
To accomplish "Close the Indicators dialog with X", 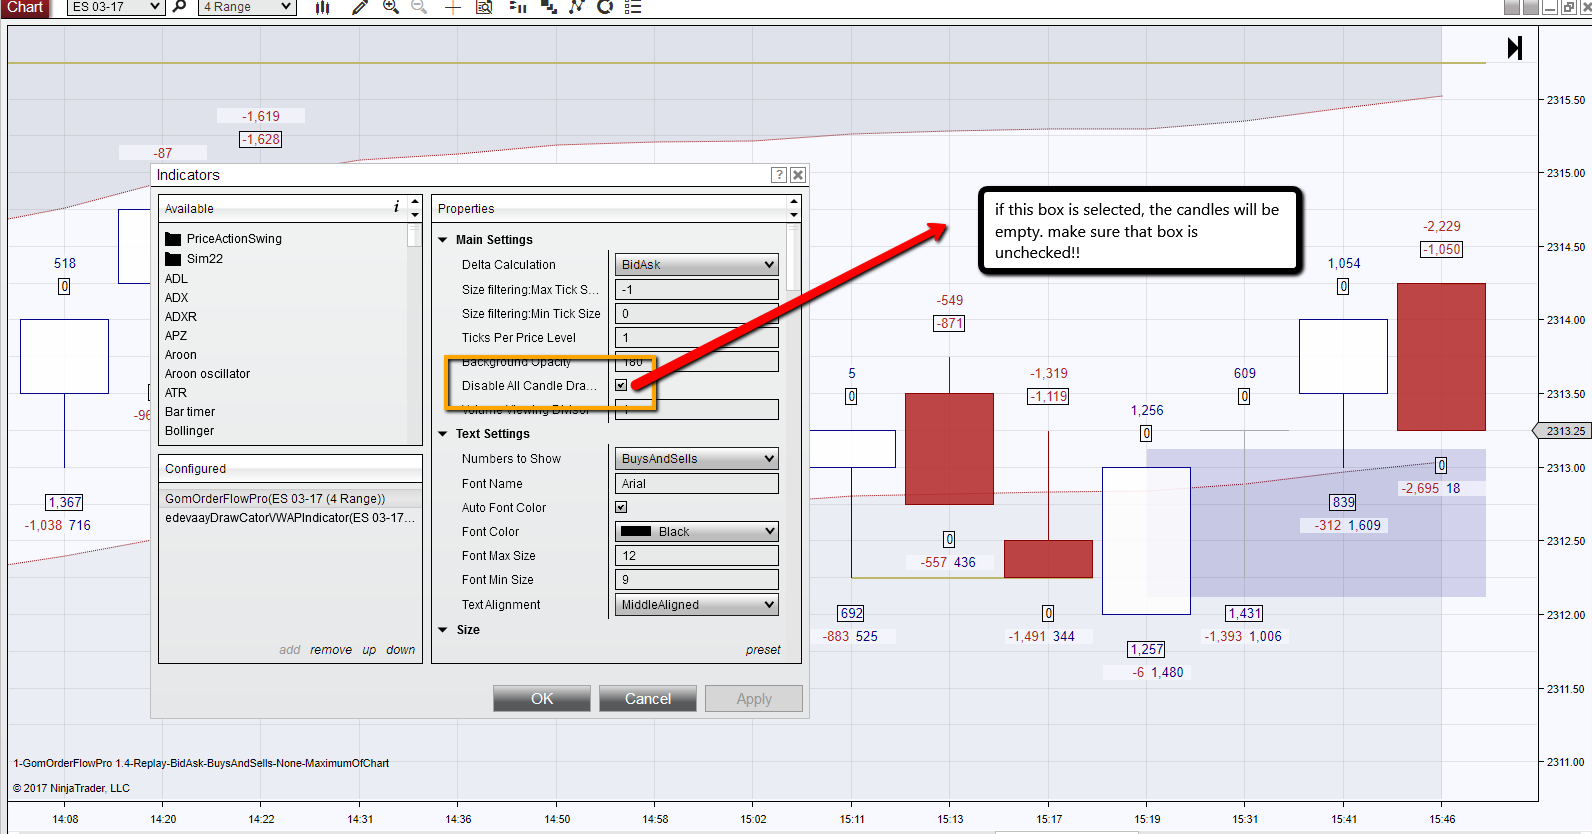I will tap(798, 175).
